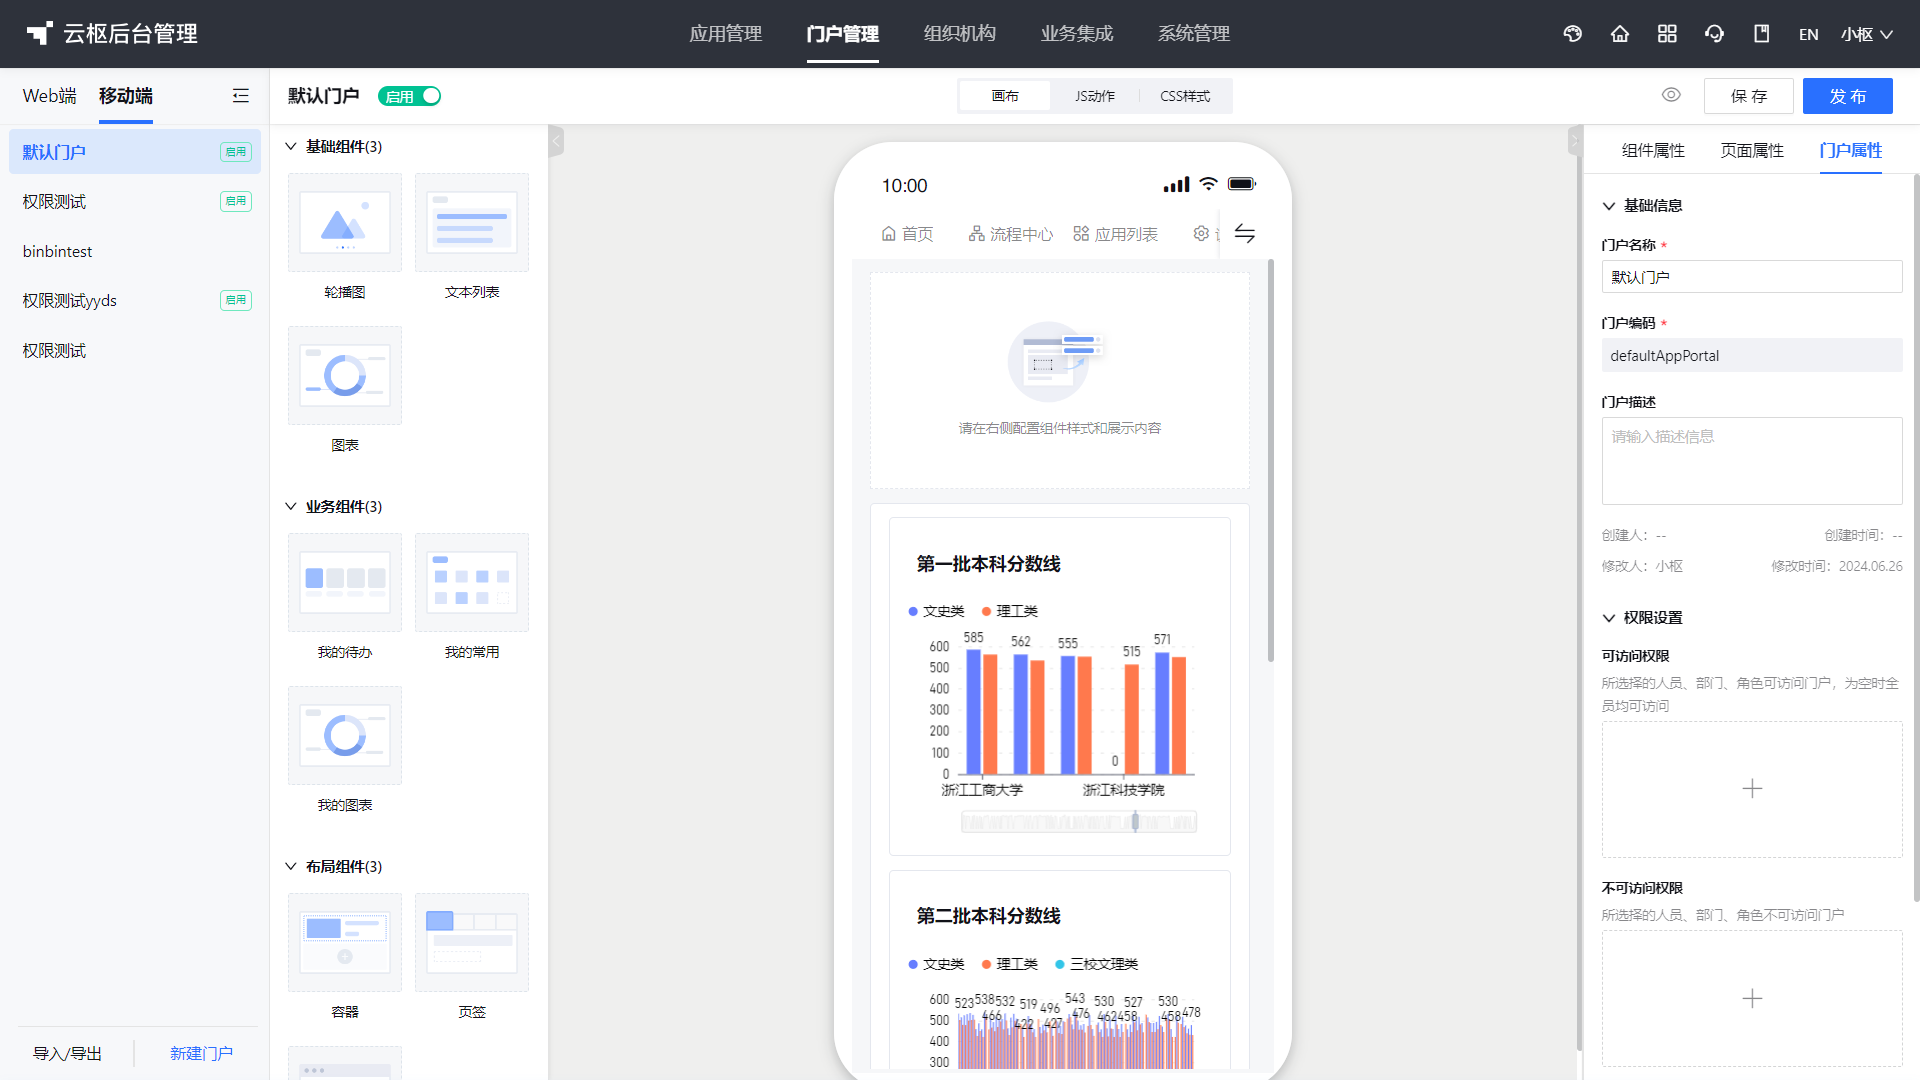Collapse right properties panel handle
Image resolution: width=1920 pixels, height=1080 pixels.
click(1575, 141)
